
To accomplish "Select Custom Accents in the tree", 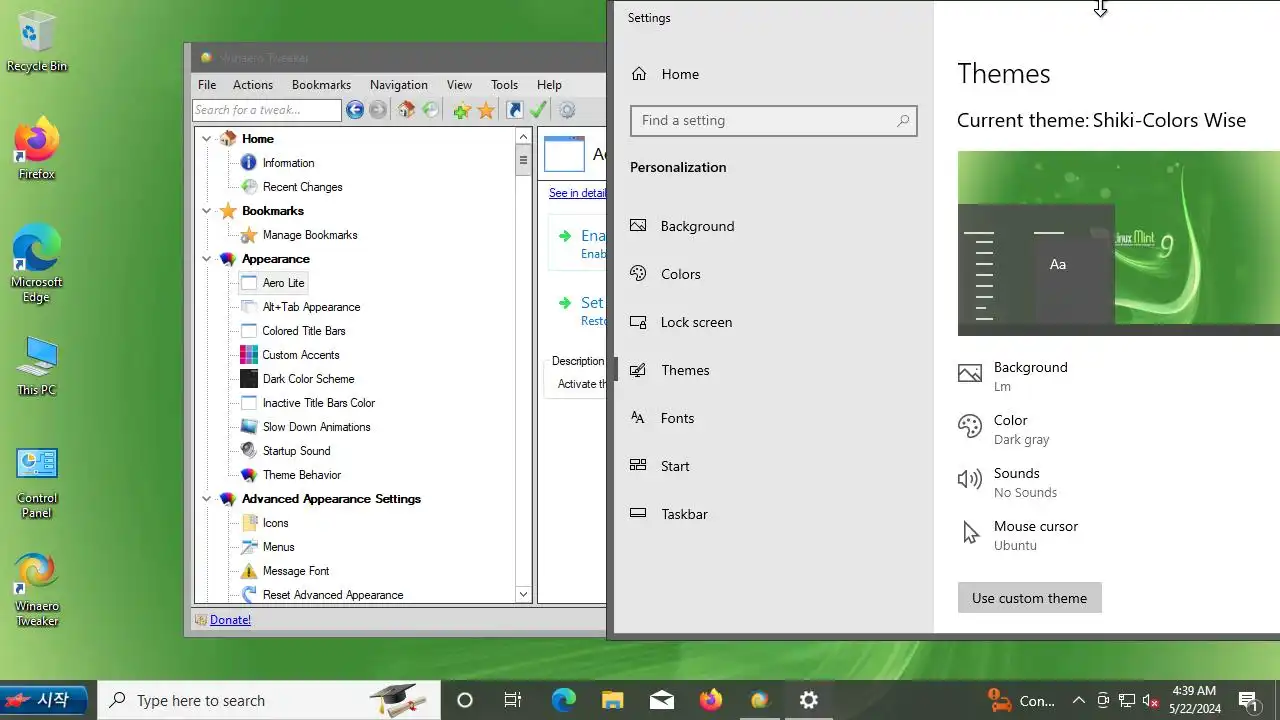I will pyautogui.click(x=300, y=355).
